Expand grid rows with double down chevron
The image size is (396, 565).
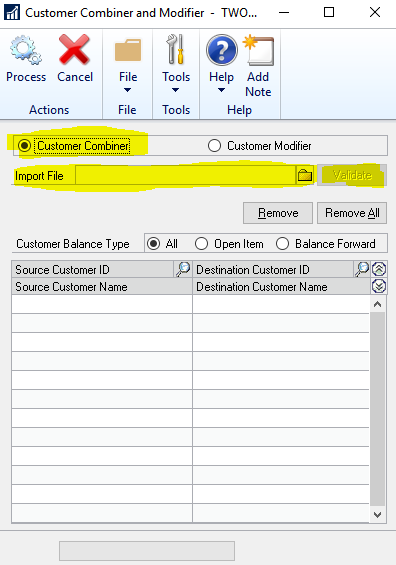(379, 286)
